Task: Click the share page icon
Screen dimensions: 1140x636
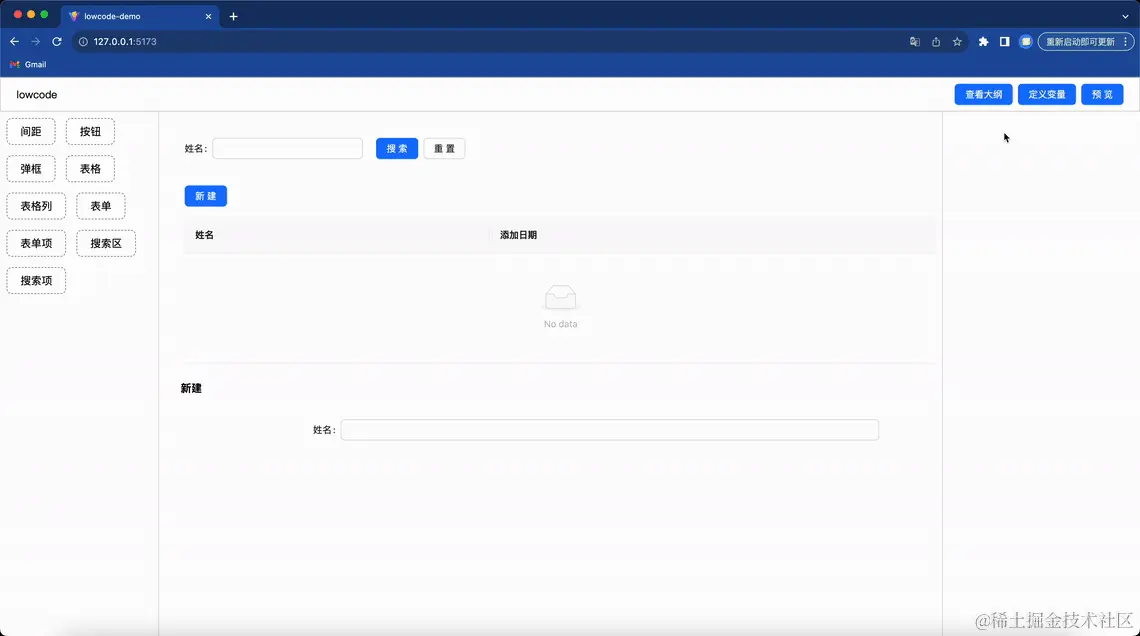Action: pos(936,41)
